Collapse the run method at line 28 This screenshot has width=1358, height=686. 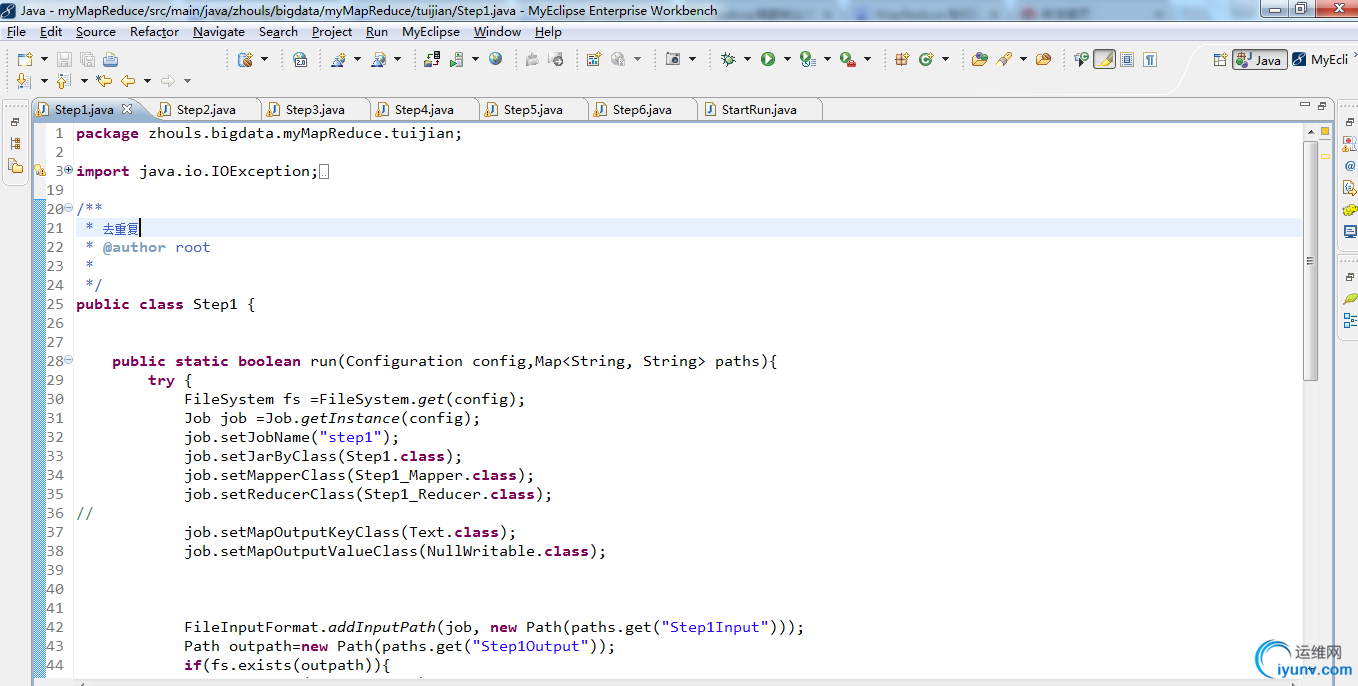[x=69, y=361]
